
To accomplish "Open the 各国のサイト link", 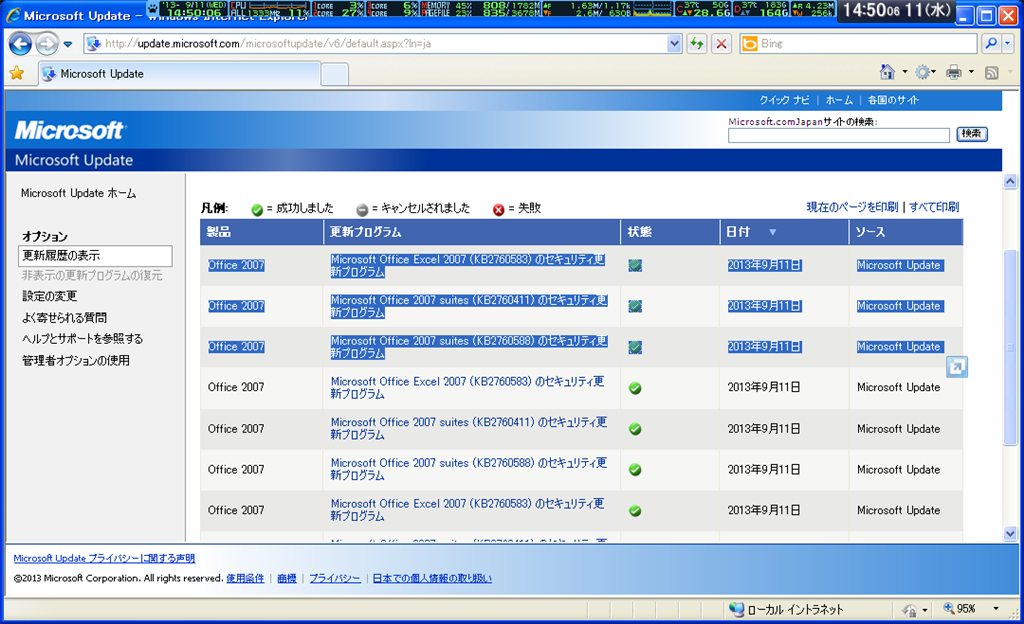I will pyautogui.click(x=893, y=100).
